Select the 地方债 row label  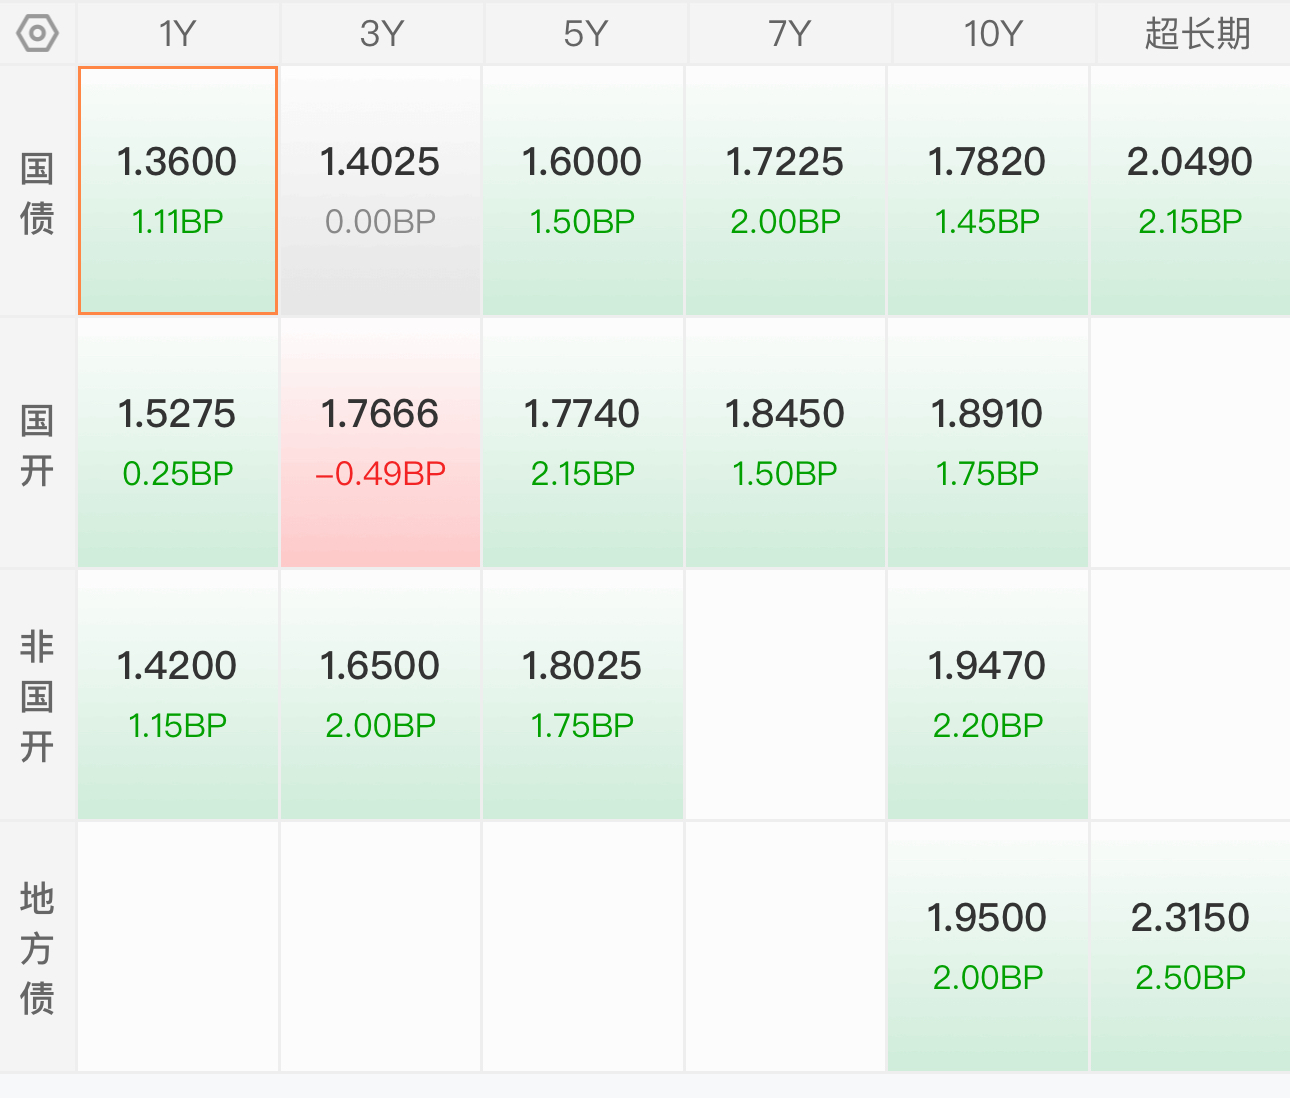click(x=38, y=947)
